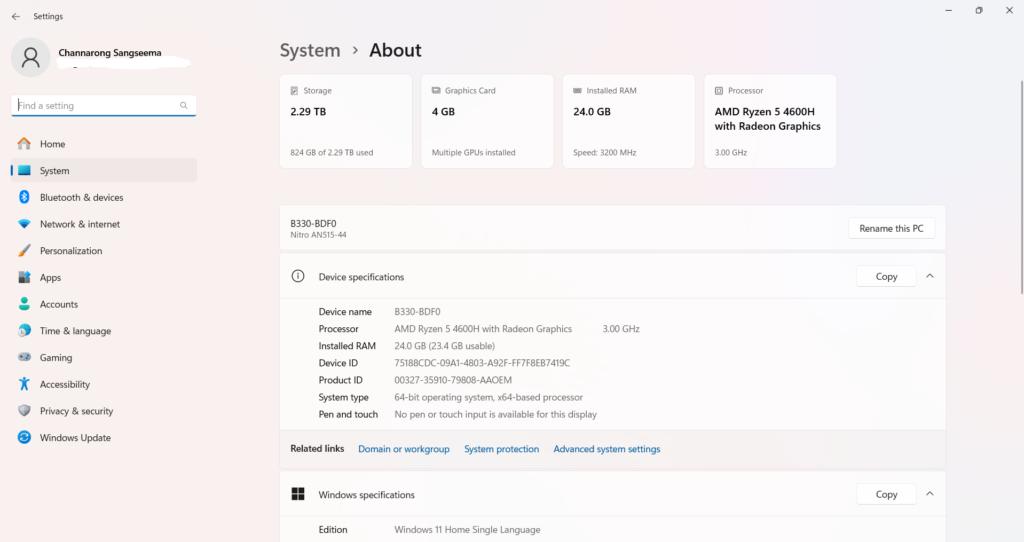Click the Time & language globe icon
1024x542 pixels.
click(x=24, y=331)
